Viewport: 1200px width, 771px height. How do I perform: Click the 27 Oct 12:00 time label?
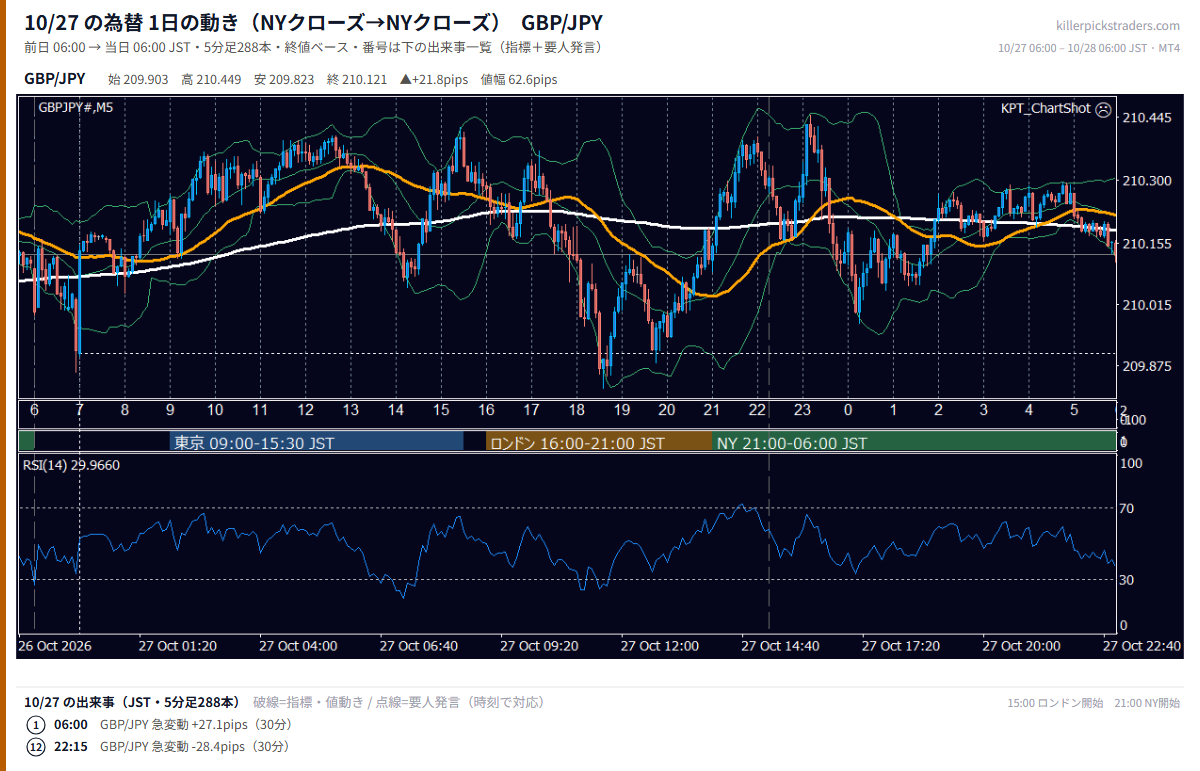click(x=659, y=646)
